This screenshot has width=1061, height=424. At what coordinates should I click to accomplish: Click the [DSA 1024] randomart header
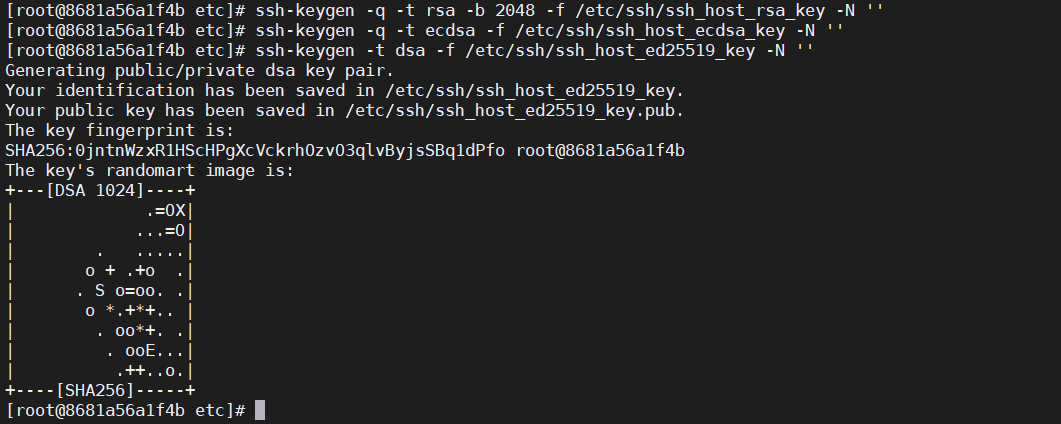(x=95, y=191)
